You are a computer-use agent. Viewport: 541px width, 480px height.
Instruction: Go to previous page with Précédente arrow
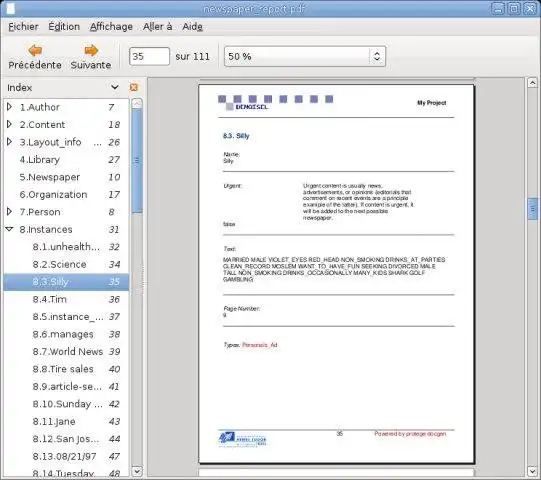click(x=35, y=57)
